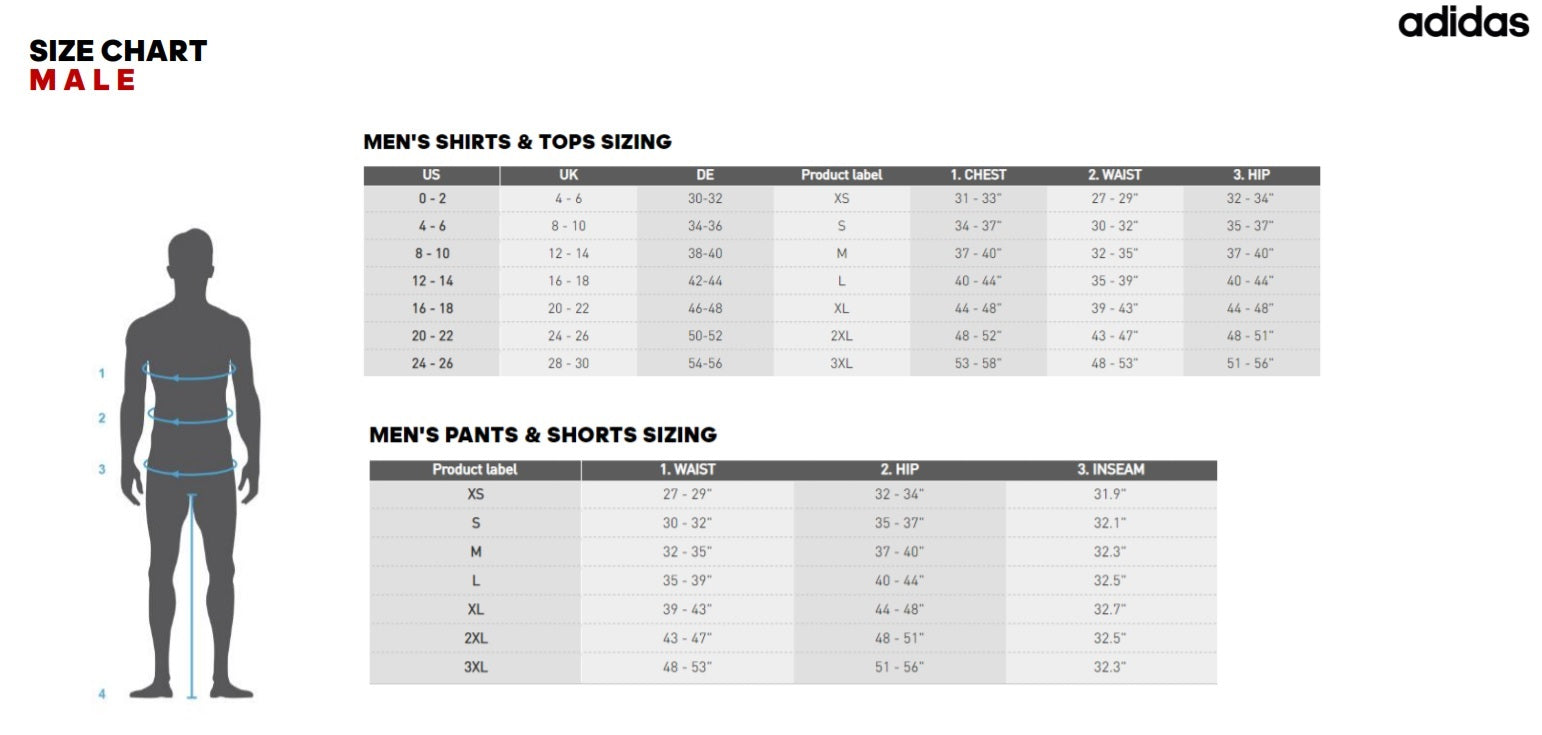
Task: Click the hip measurement ring on figure
Action: tap(190, 466)
